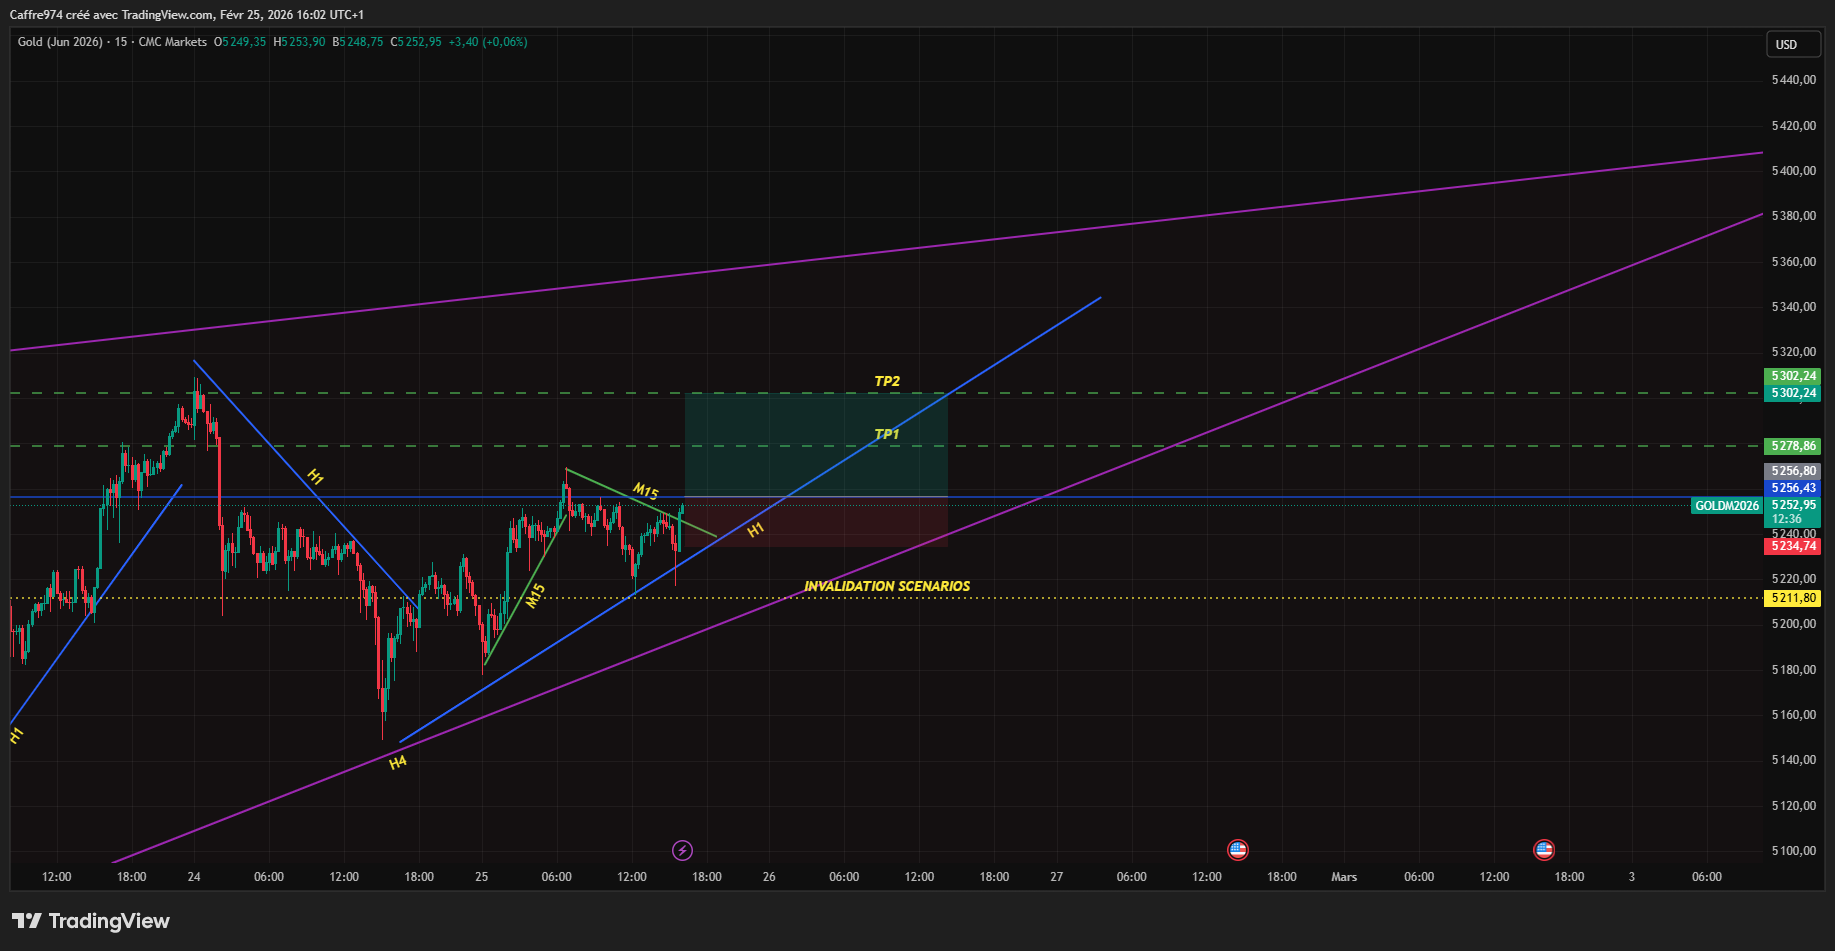Click the TradingView logo
This screenshot has width=1835, height=951.
(x=91, y=921)
